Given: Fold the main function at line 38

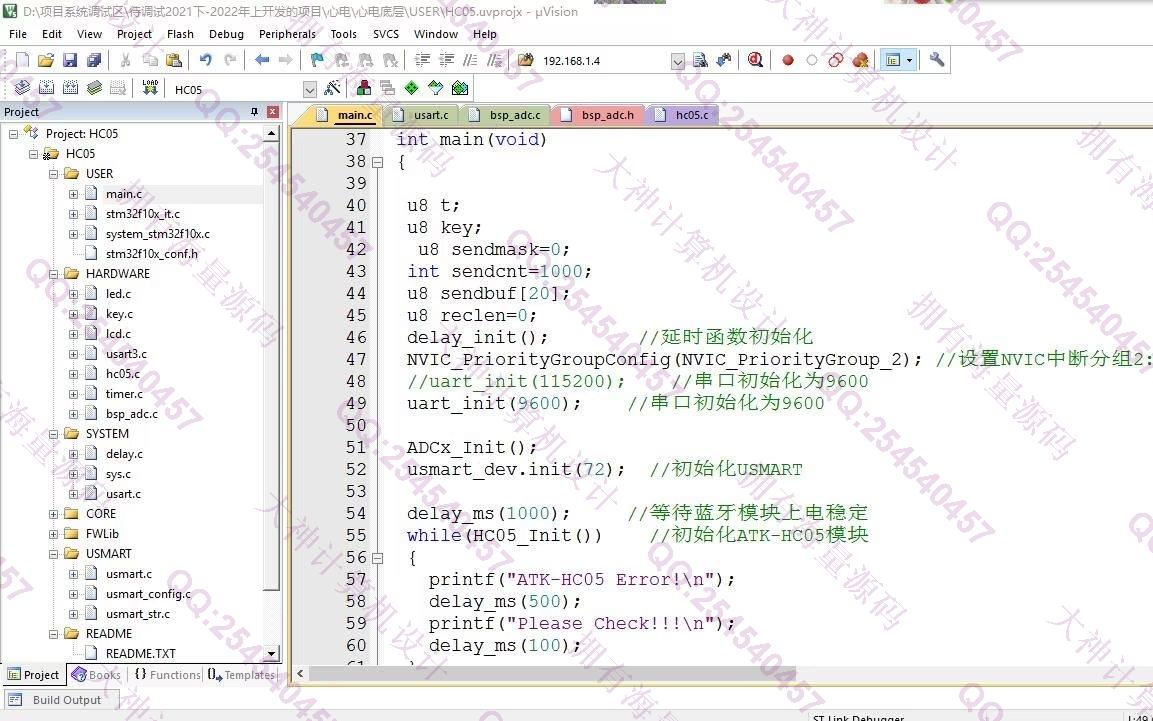Looking at the screenshot, I should 377,162.
